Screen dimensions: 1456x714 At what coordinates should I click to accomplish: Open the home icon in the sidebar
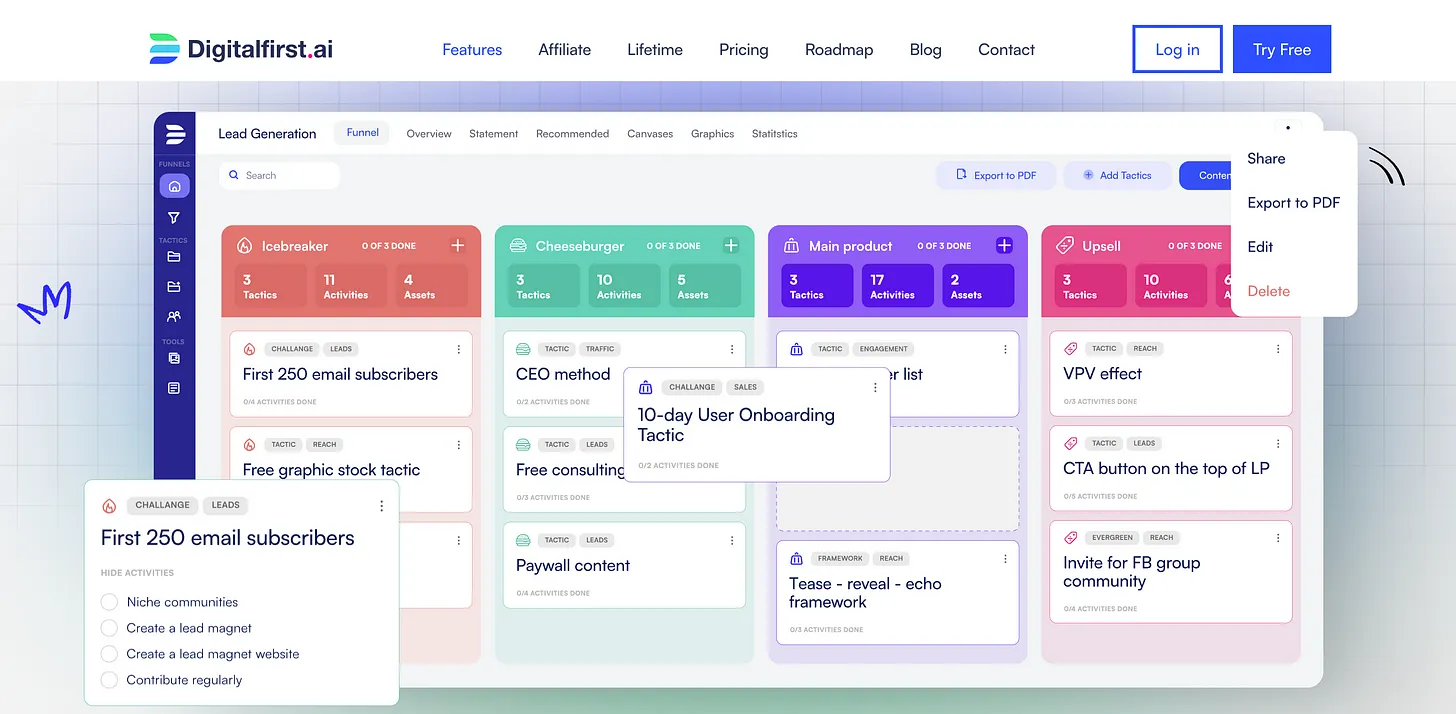174,186
